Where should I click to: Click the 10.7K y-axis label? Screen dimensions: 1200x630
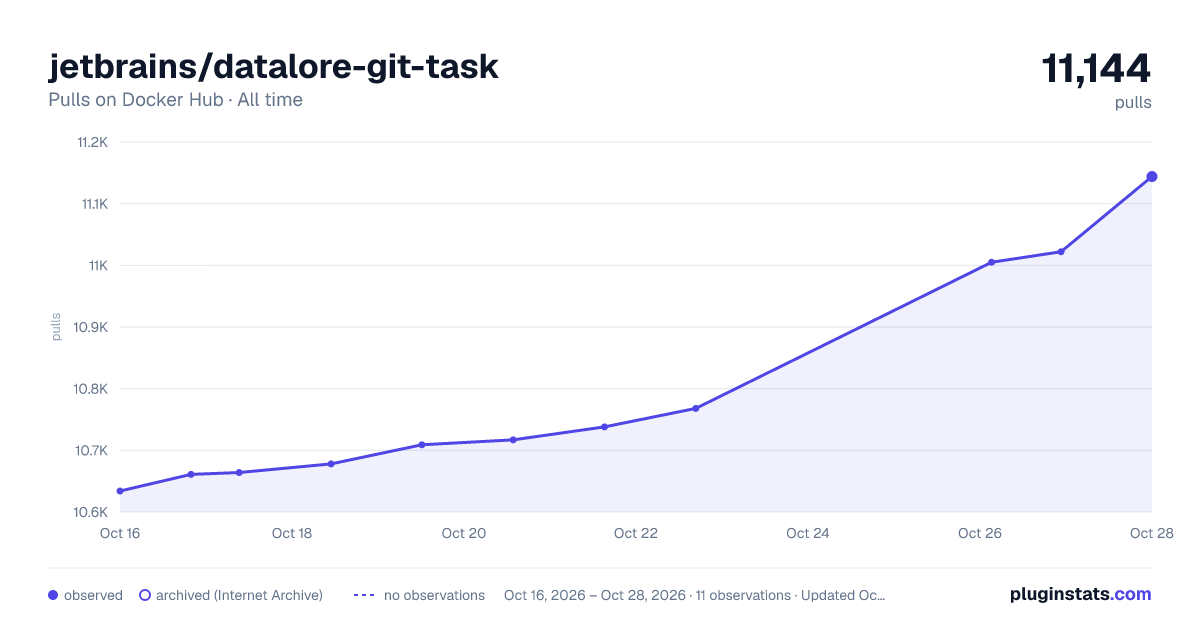coord(90,450)
